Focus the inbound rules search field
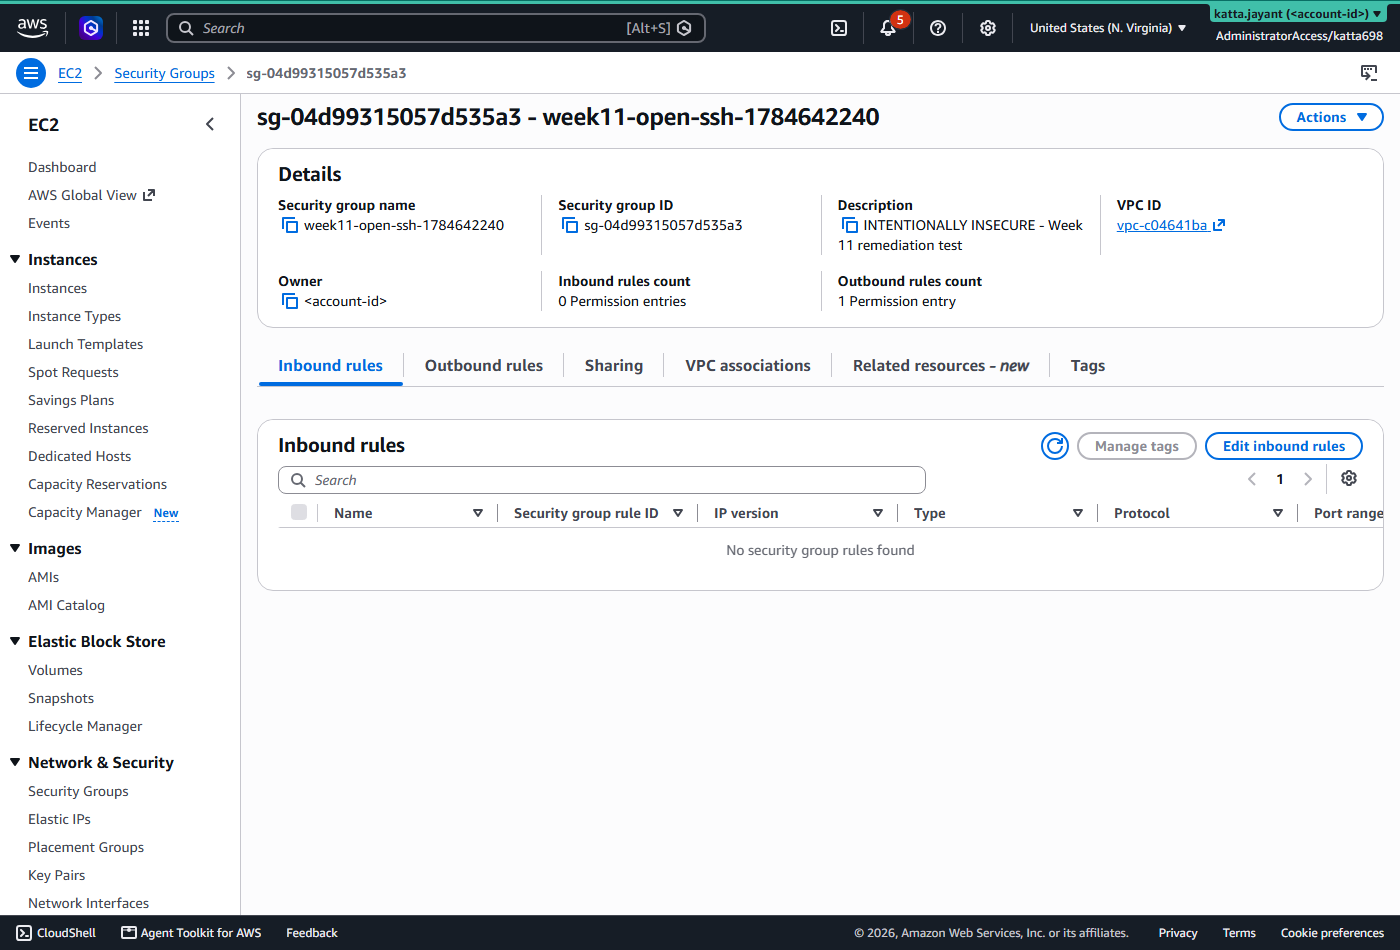The image size is (1400, 950). click(x=602, y=480)
